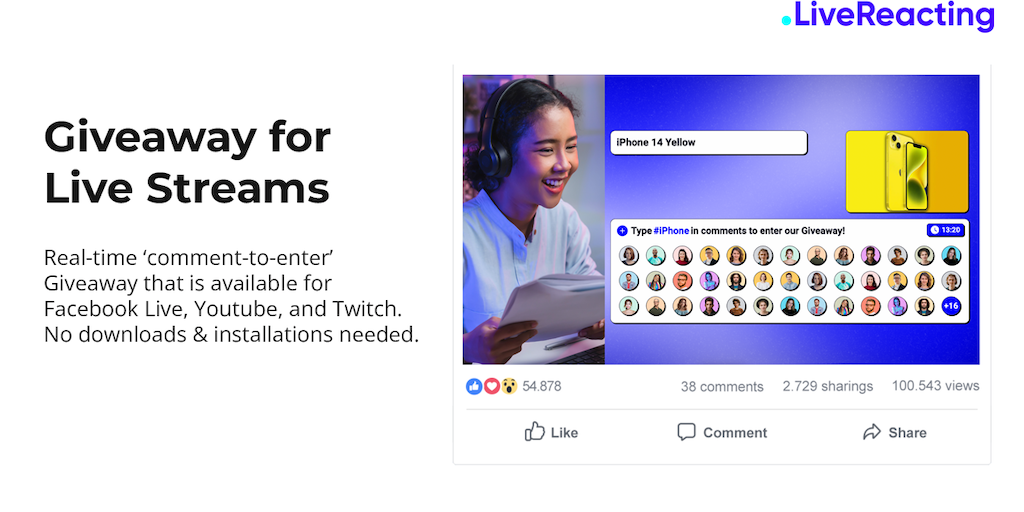Click the red heart reaction emoji
This screenshot has width=1024, height=512.
pyautogui.click(x=492, y=386)
